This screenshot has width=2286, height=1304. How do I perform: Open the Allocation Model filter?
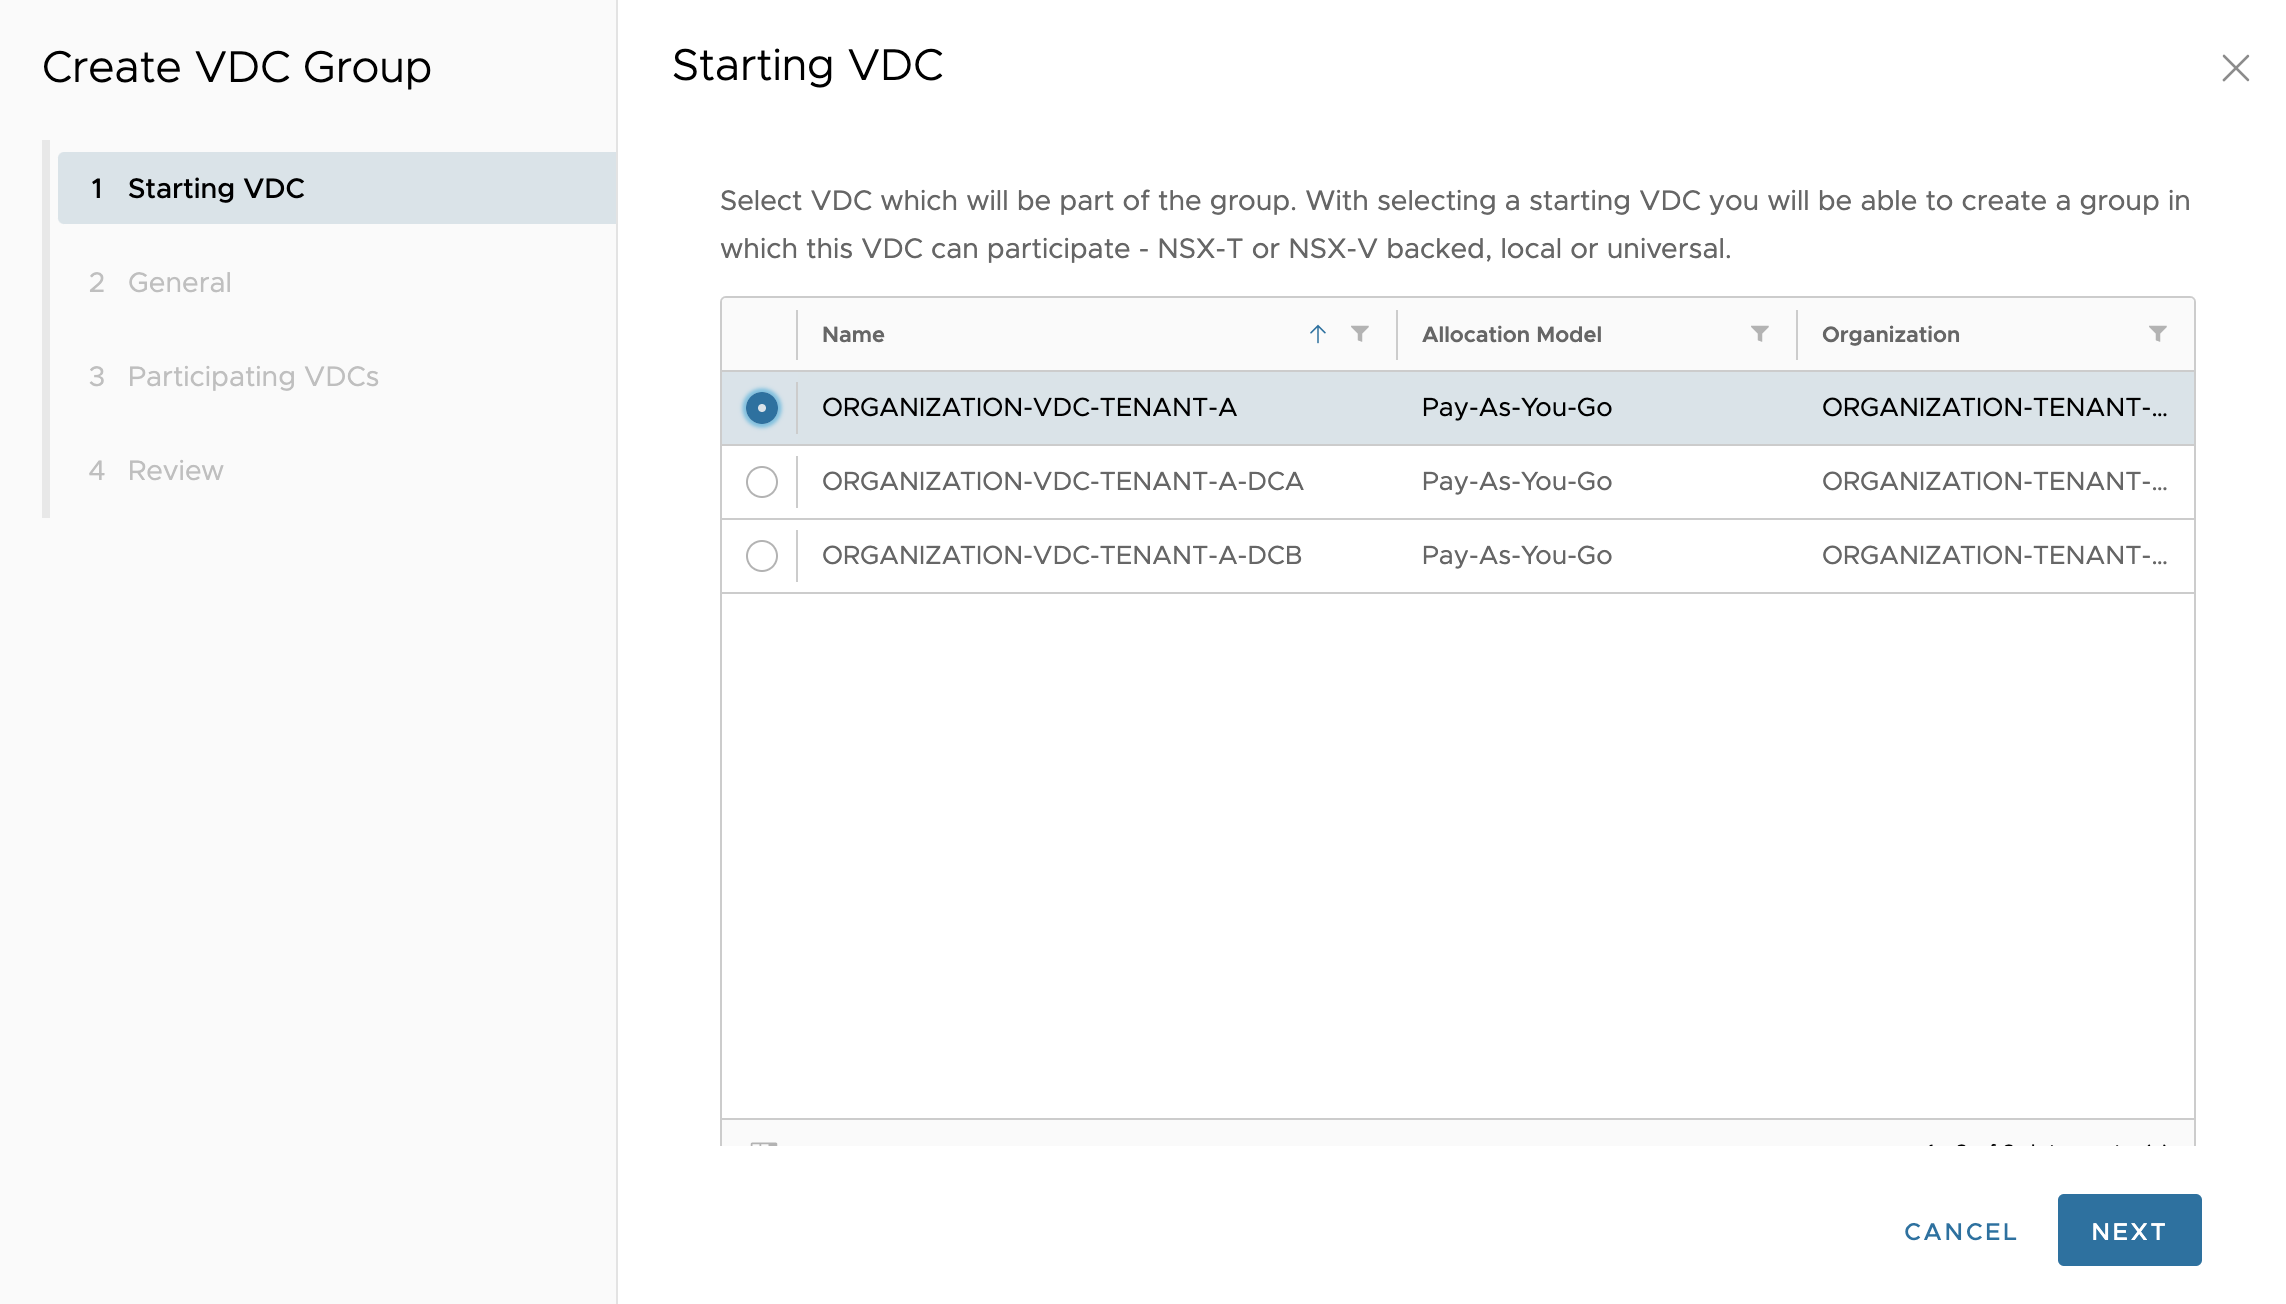point(1759,334)
